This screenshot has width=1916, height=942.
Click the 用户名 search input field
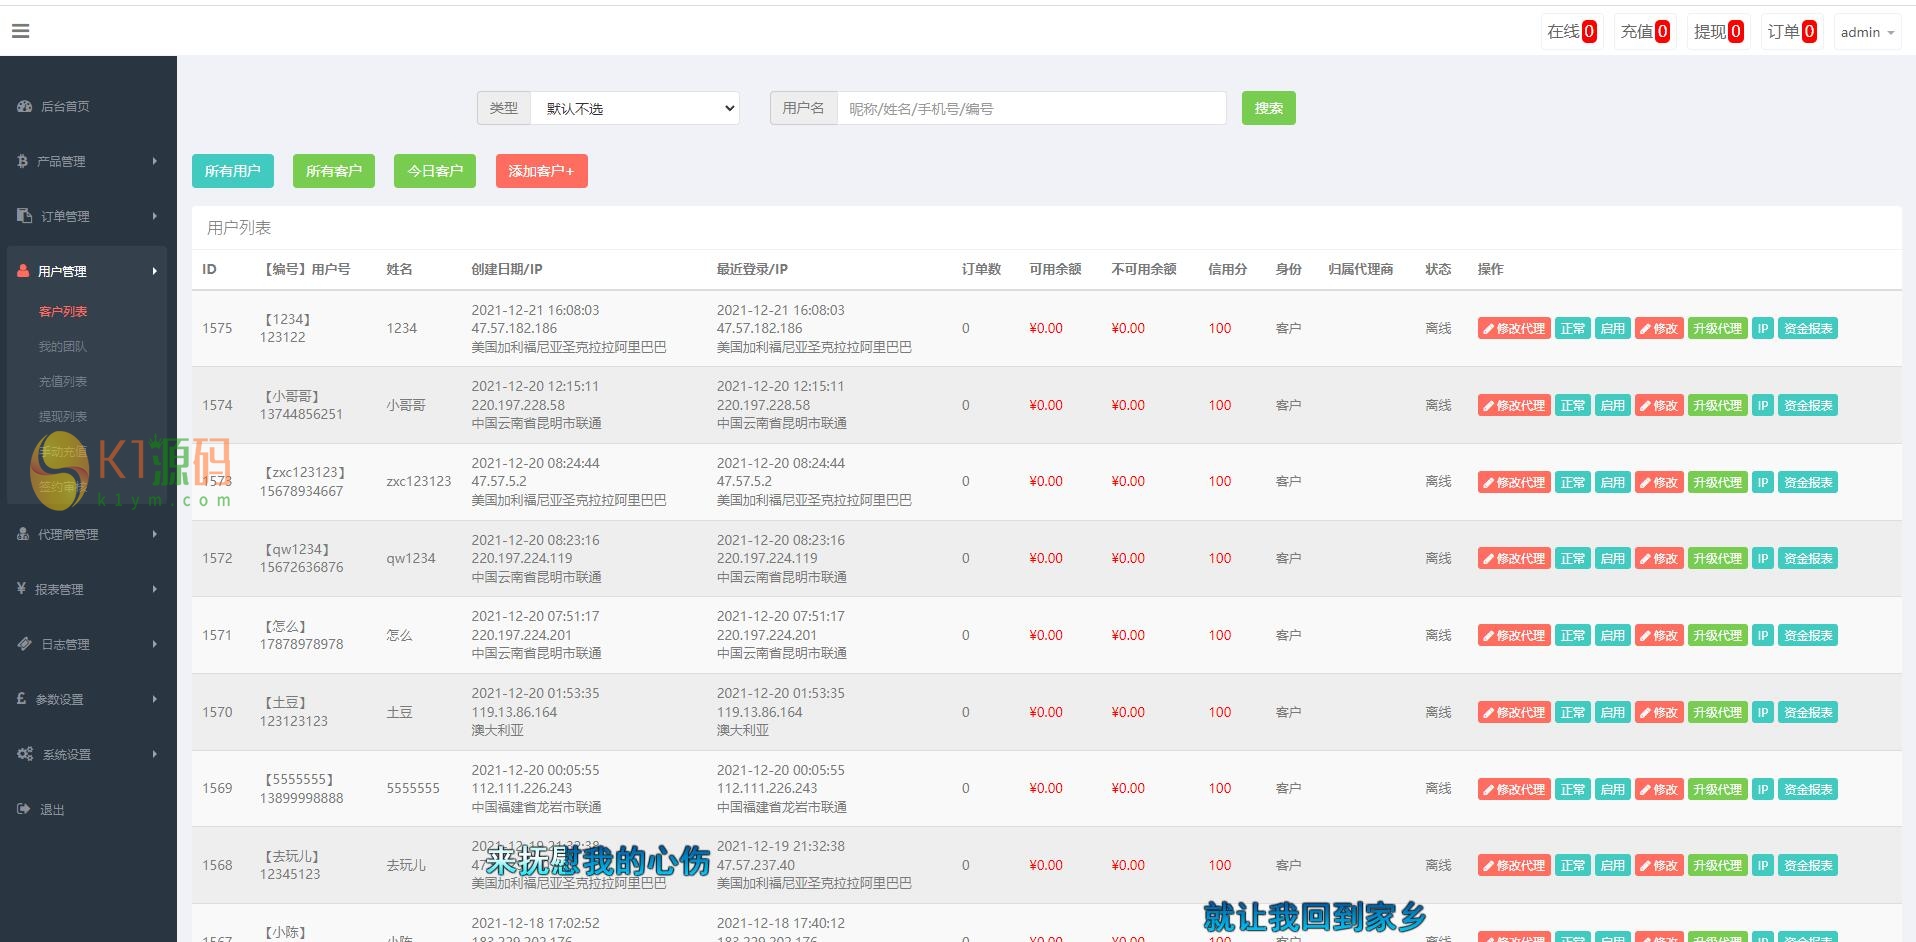tap(1030, 108)
